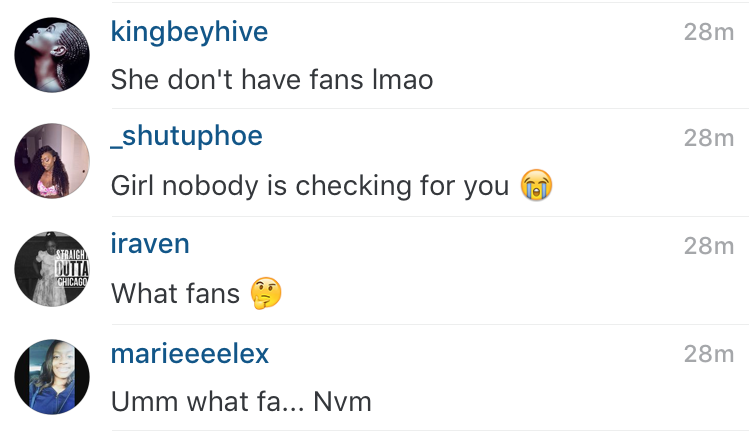Select the thinking face emoji
Viewport: 749px width, 433px height.
tap(266, 293)
